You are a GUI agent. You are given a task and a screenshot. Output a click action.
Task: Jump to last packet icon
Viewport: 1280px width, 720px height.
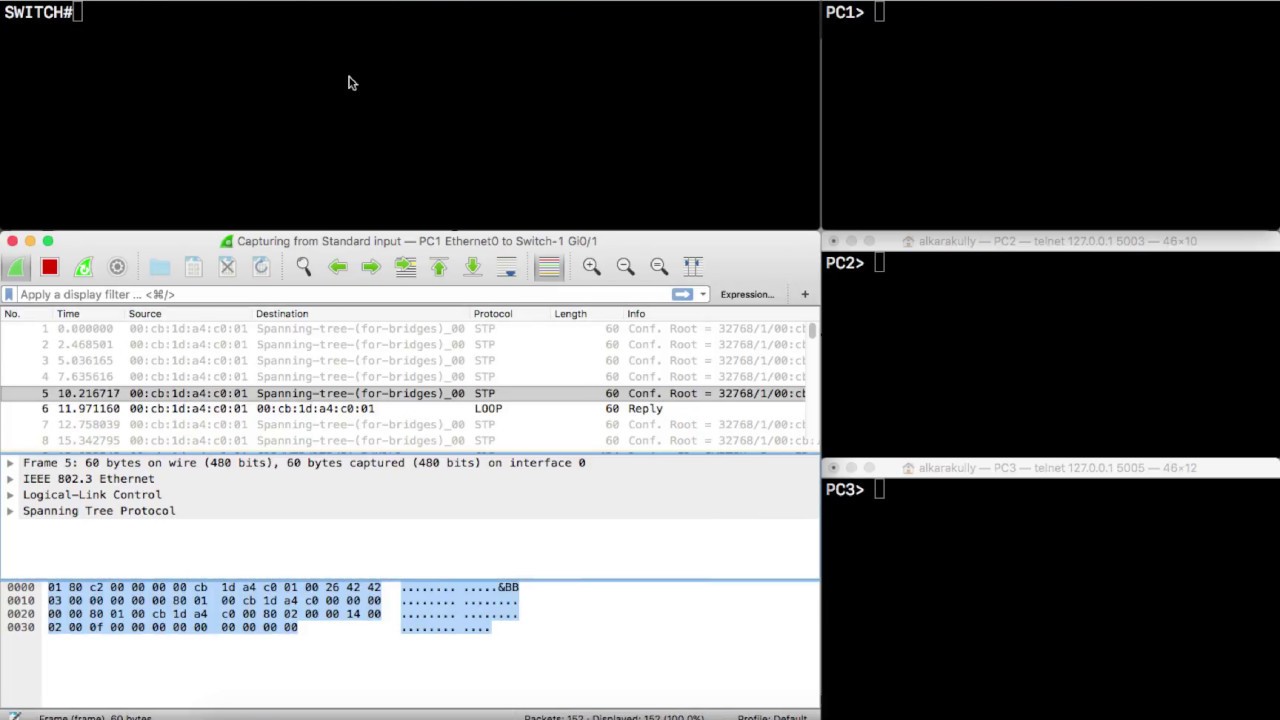pyautogui.click(x=473, y=267)
